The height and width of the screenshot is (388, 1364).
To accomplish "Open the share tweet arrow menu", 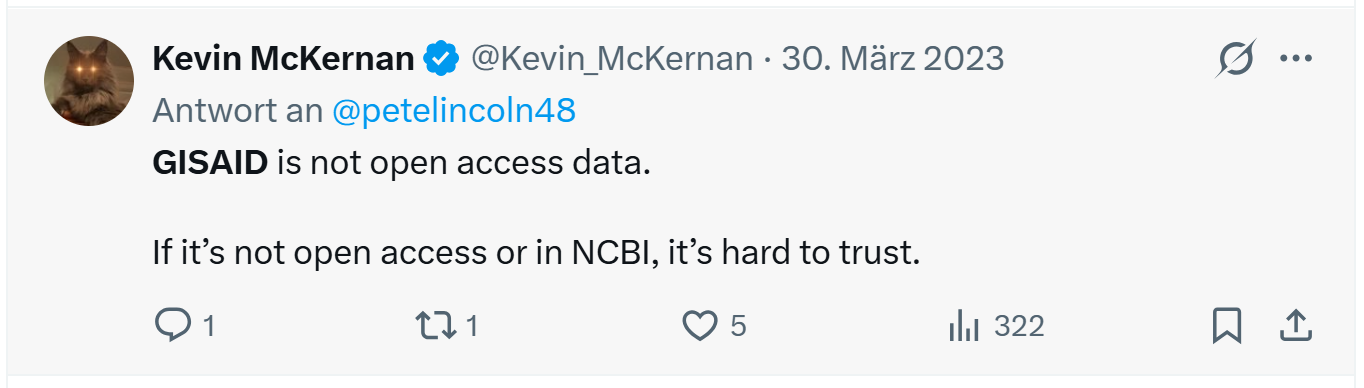I will tap(1295, 325).
